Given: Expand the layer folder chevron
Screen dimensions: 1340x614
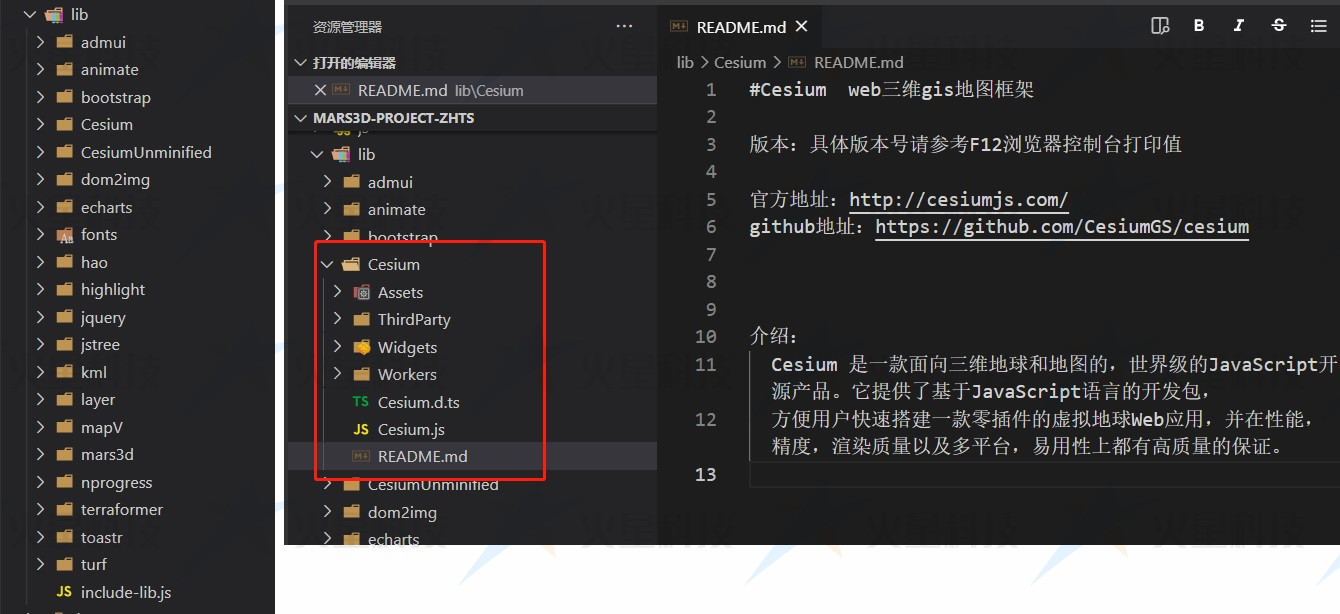Looking at the screenshot, I should point(40,400).
